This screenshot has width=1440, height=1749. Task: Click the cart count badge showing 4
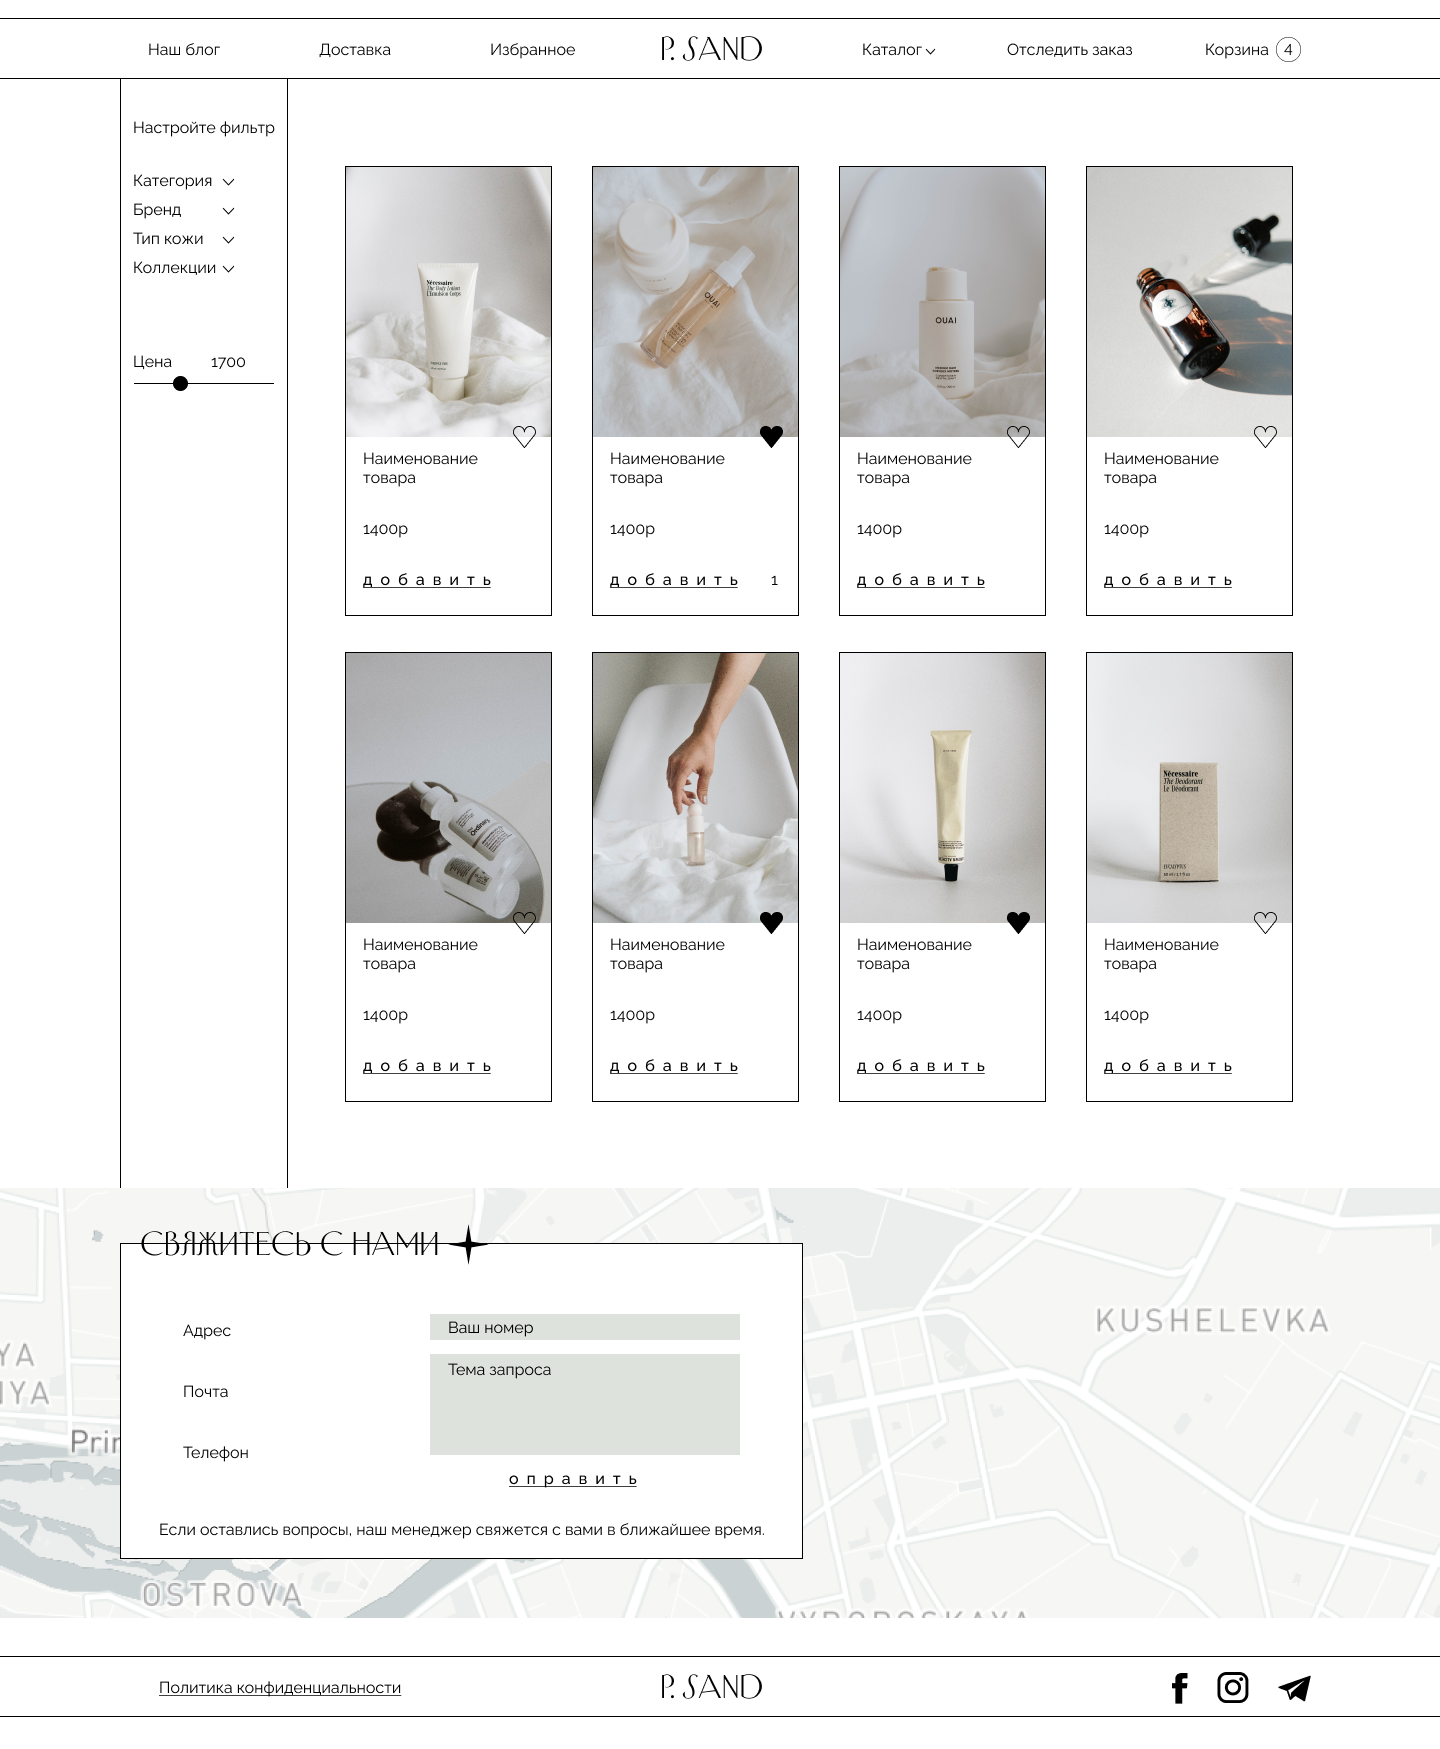[x=1288, y=49]
